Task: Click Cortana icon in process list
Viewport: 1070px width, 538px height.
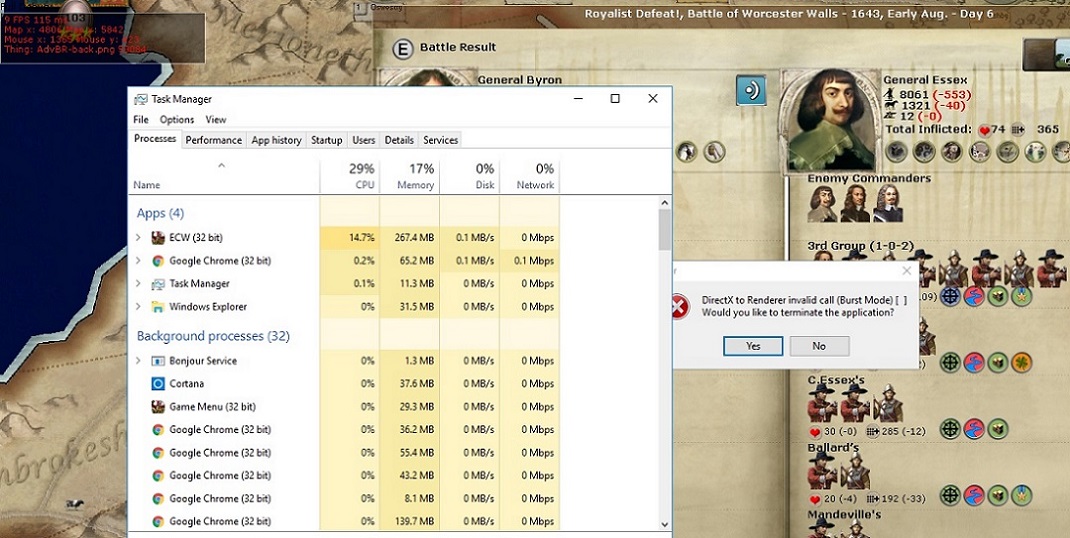Action: [158, 384]
